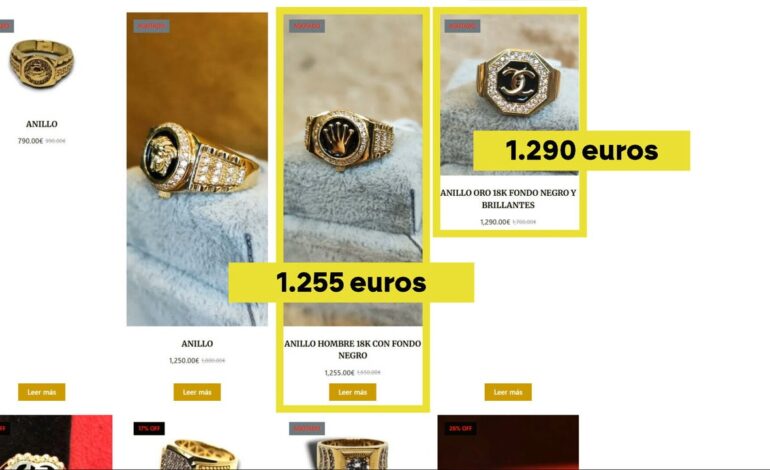
Task: Open the small gold ring photo priced 790.00€
Action: [x=41, y=64]
